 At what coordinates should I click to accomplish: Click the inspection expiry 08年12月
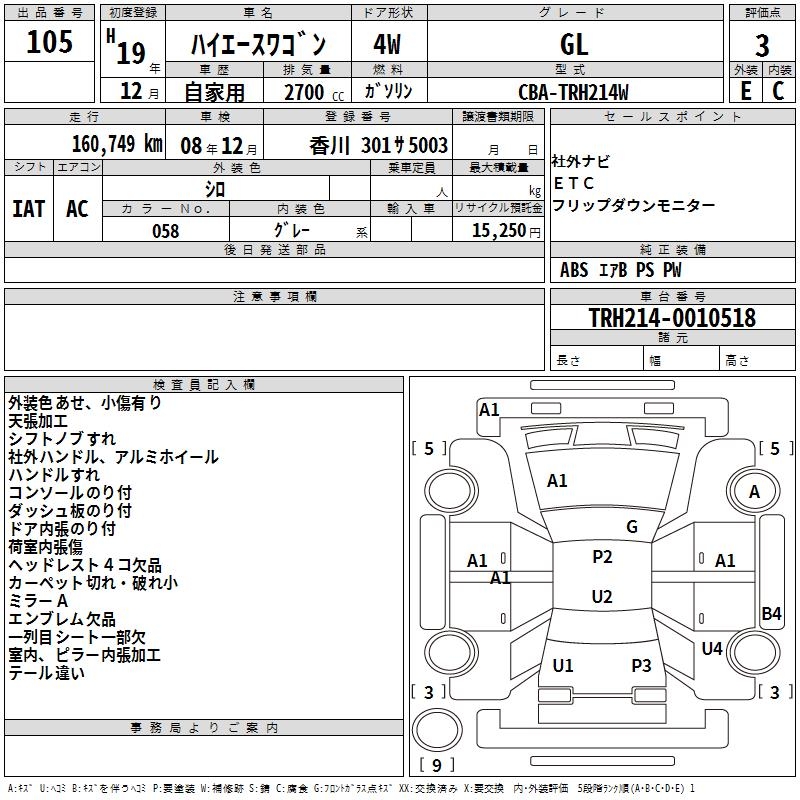coord(219,146)
